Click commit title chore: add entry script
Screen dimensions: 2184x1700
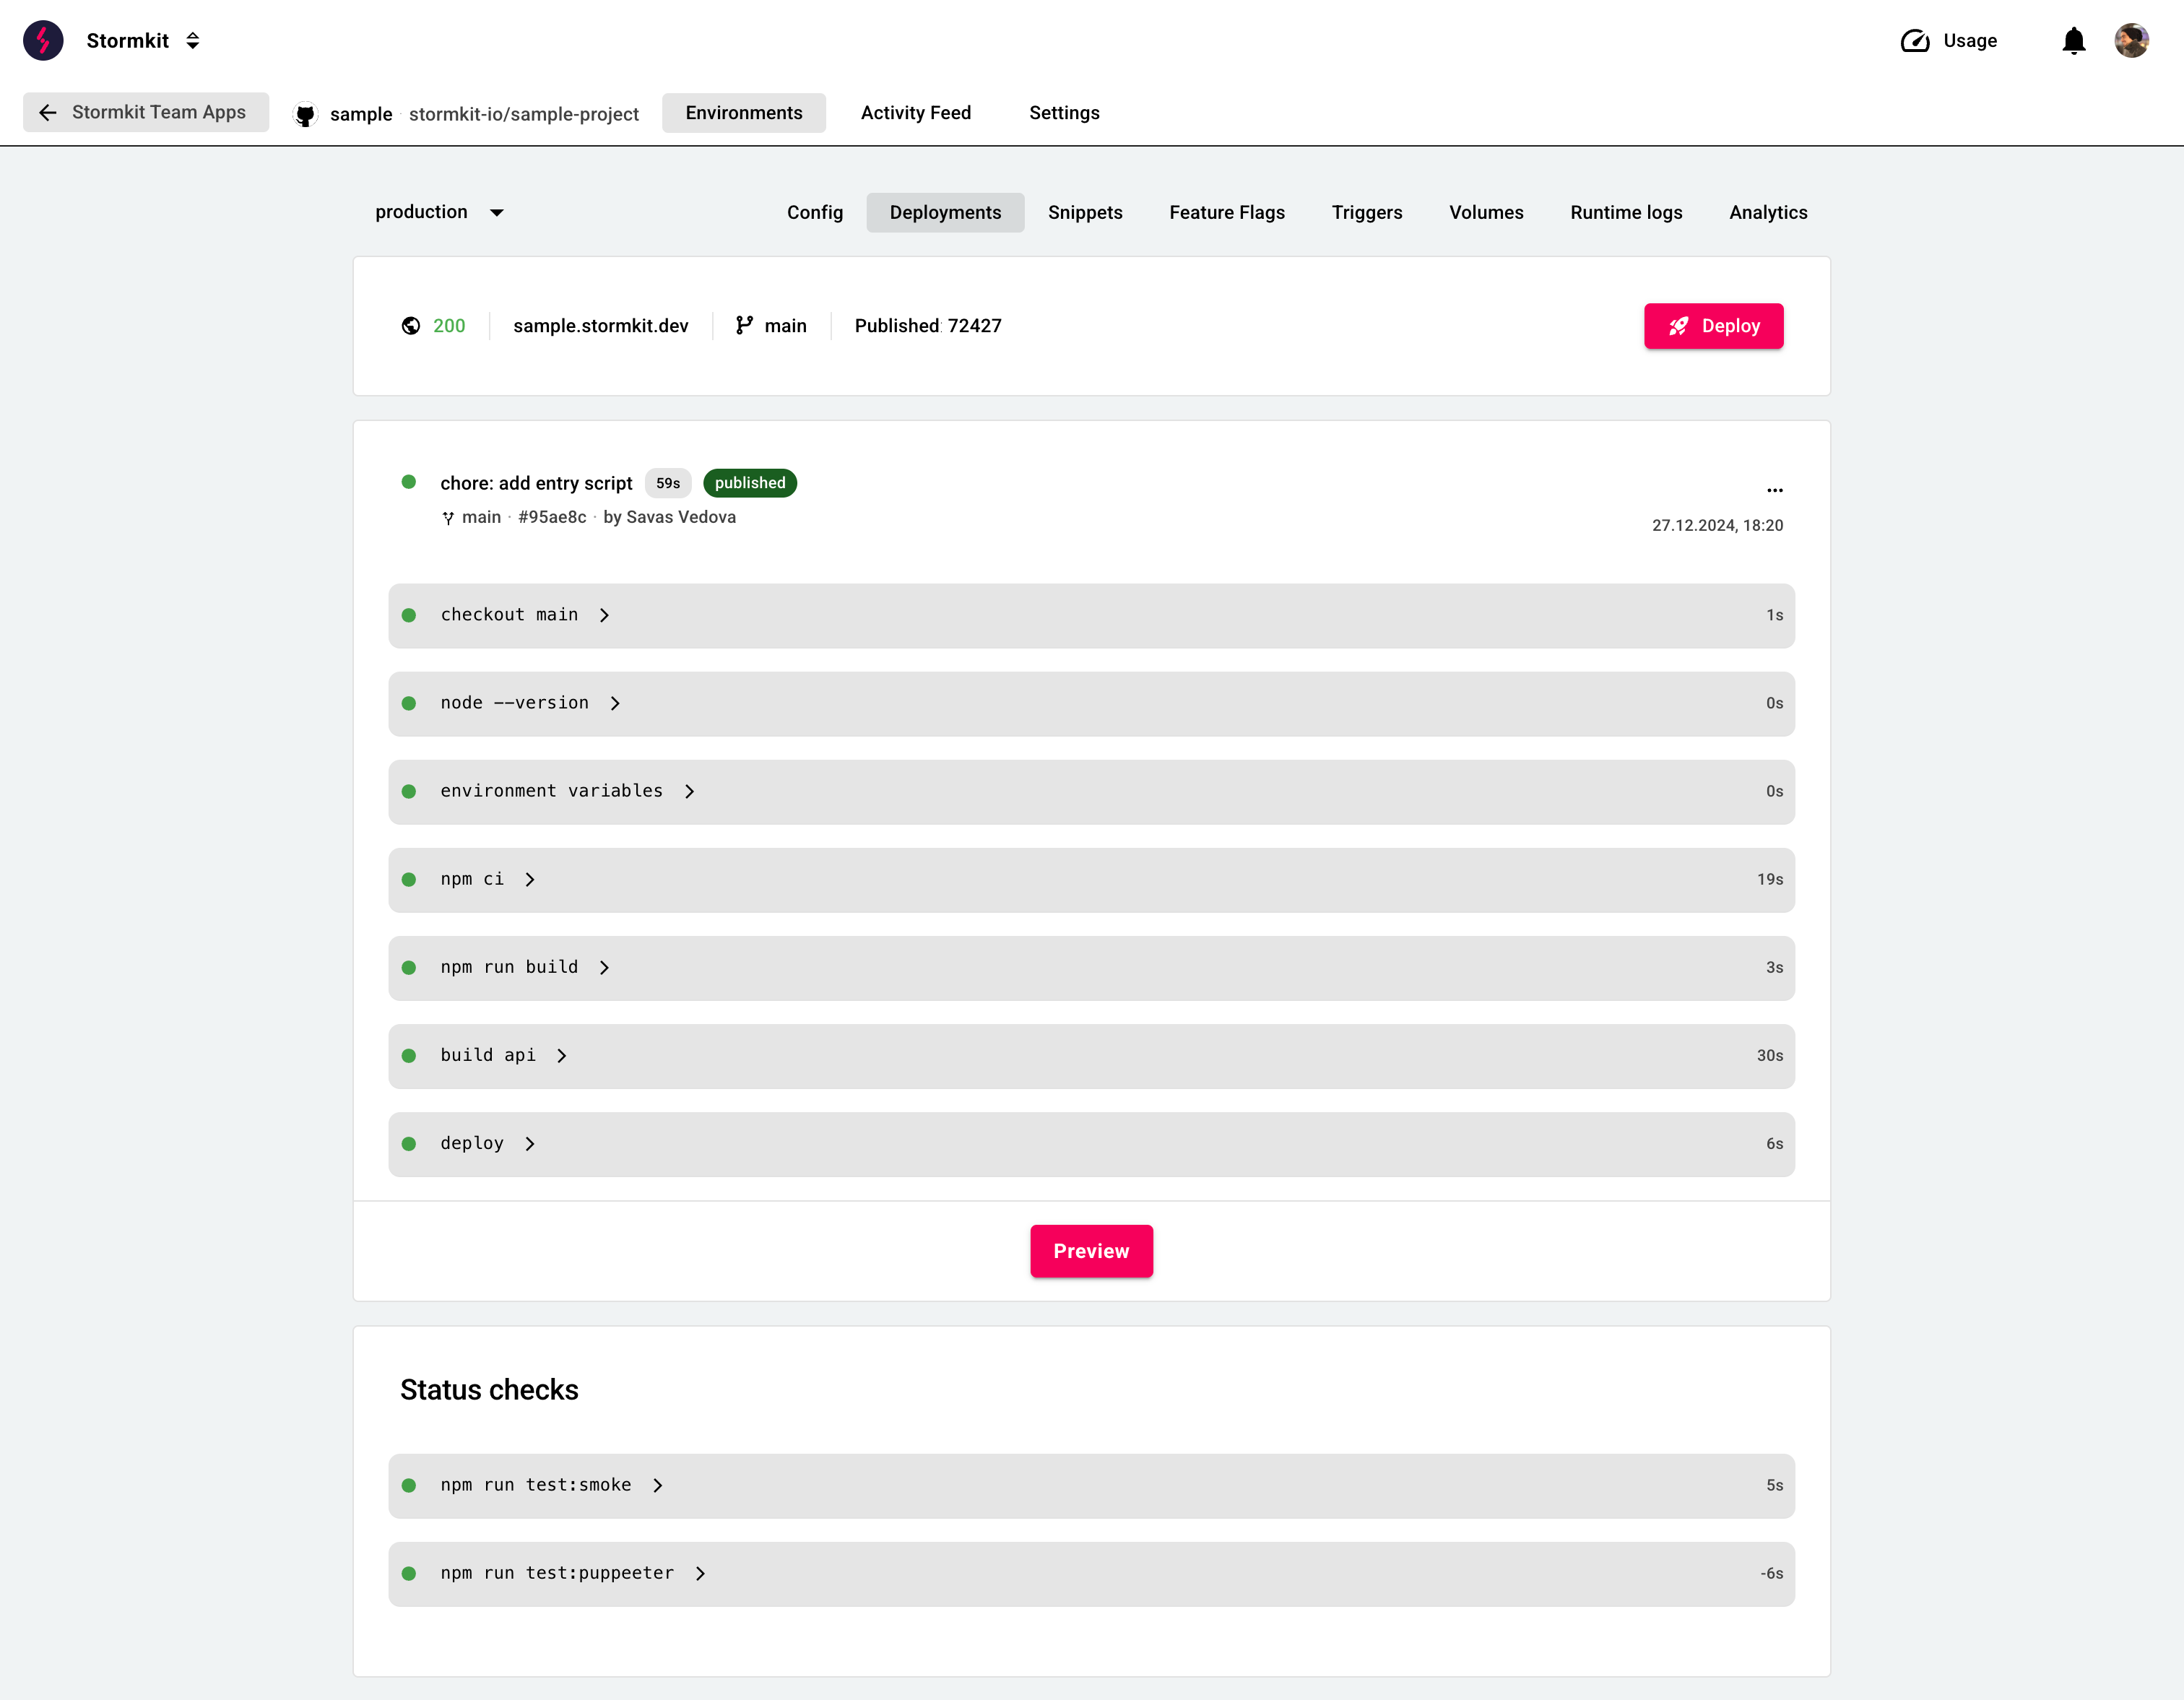point(536,483)
